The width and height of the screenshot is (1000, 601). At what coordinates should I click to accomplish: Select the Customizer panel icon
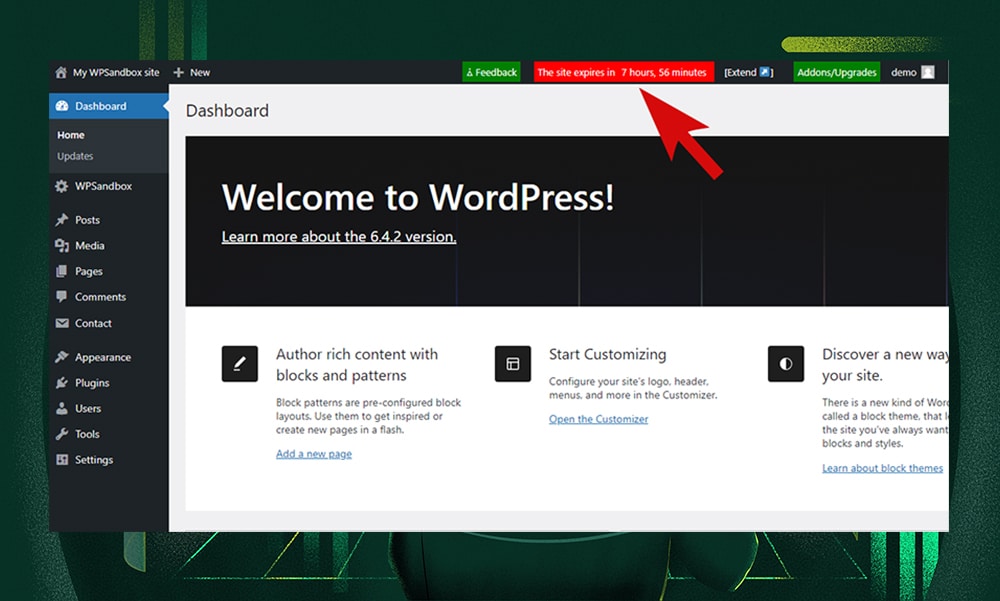tap(513, 364)
